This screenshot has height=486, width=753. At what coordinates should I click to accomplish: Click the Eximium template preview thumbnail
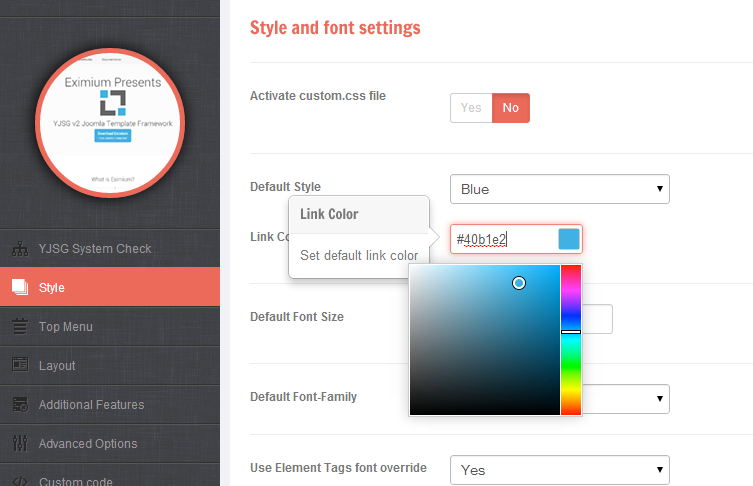click(110, 123)
